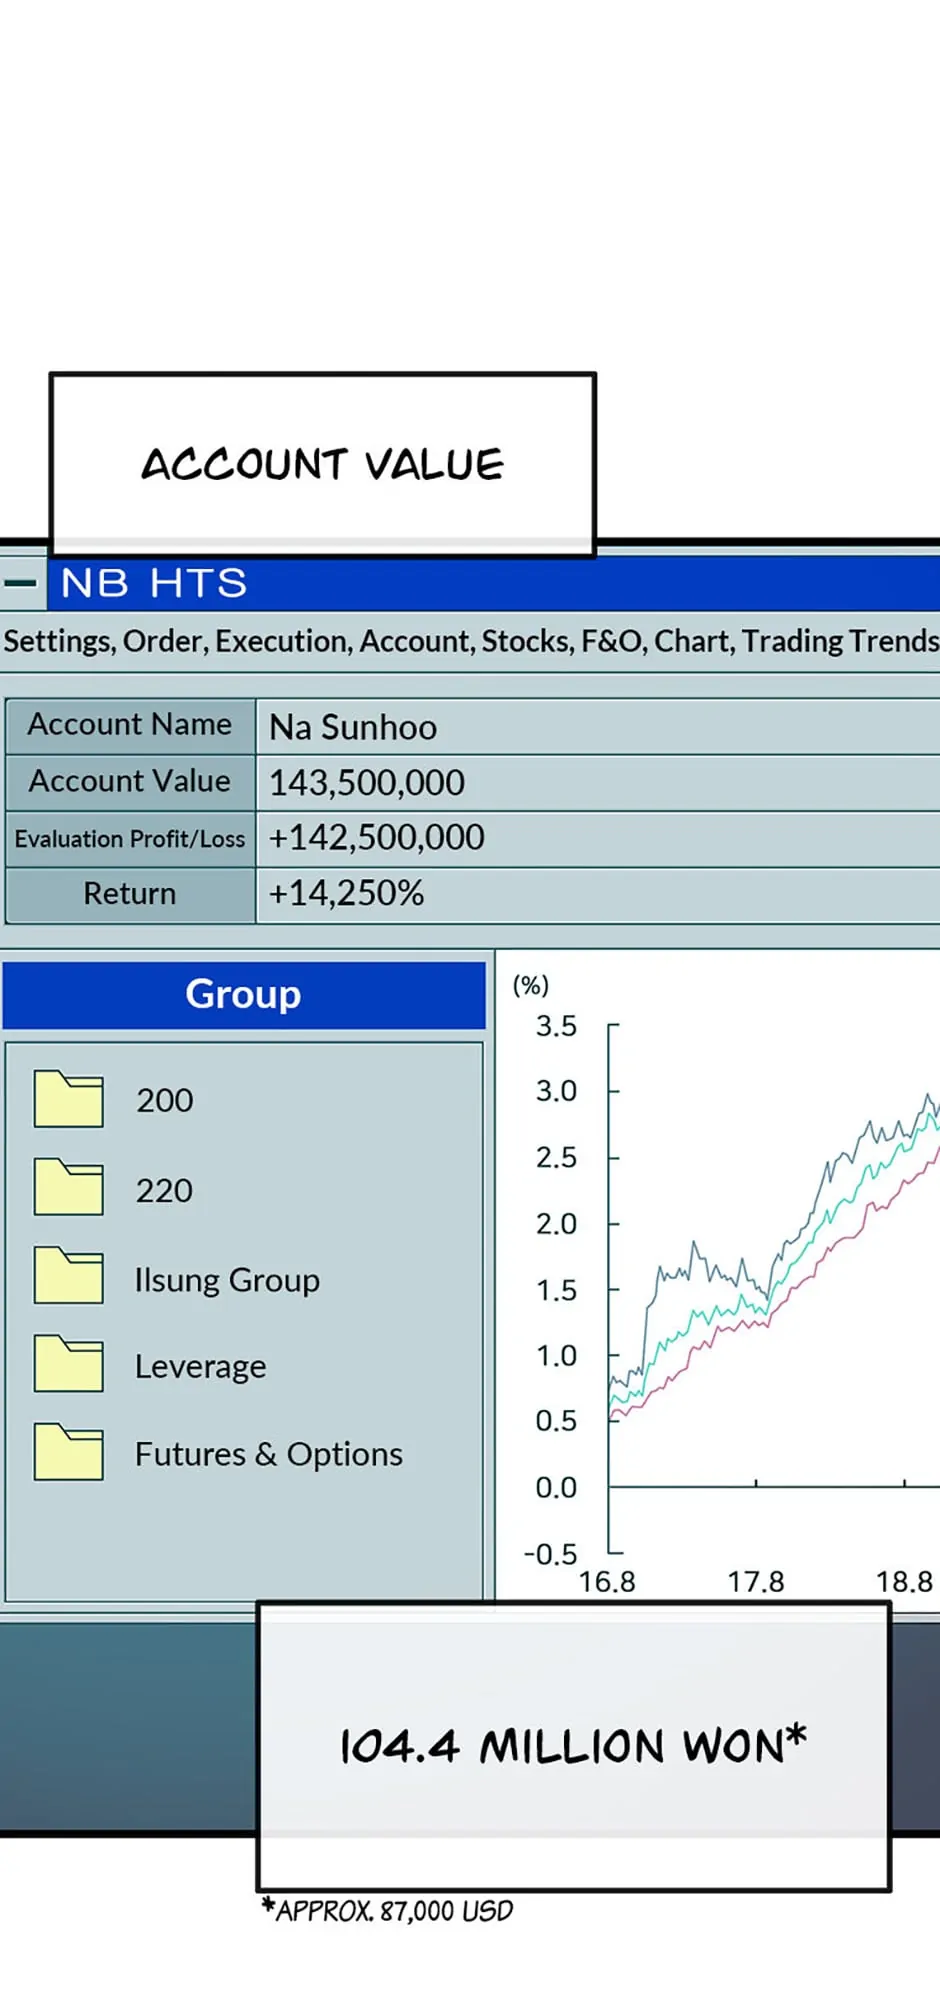The height and width of the screenshot is (1999, 940).
Task: Select the Ilsung Group label in list
Action: [227, 1280]
